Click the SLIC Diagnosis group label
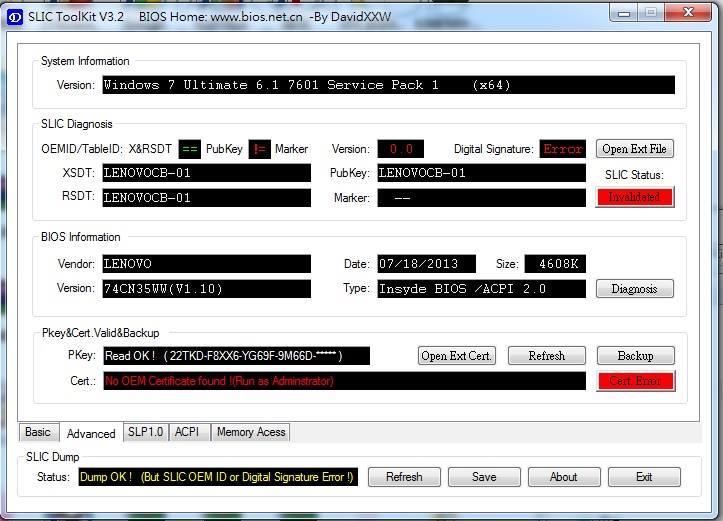Screen dimensions: 723x521 (x=77, y=124)
